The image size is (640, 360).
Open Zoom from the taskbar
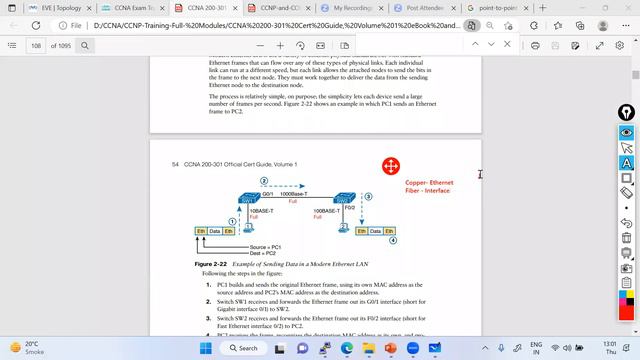click(413, 348)
